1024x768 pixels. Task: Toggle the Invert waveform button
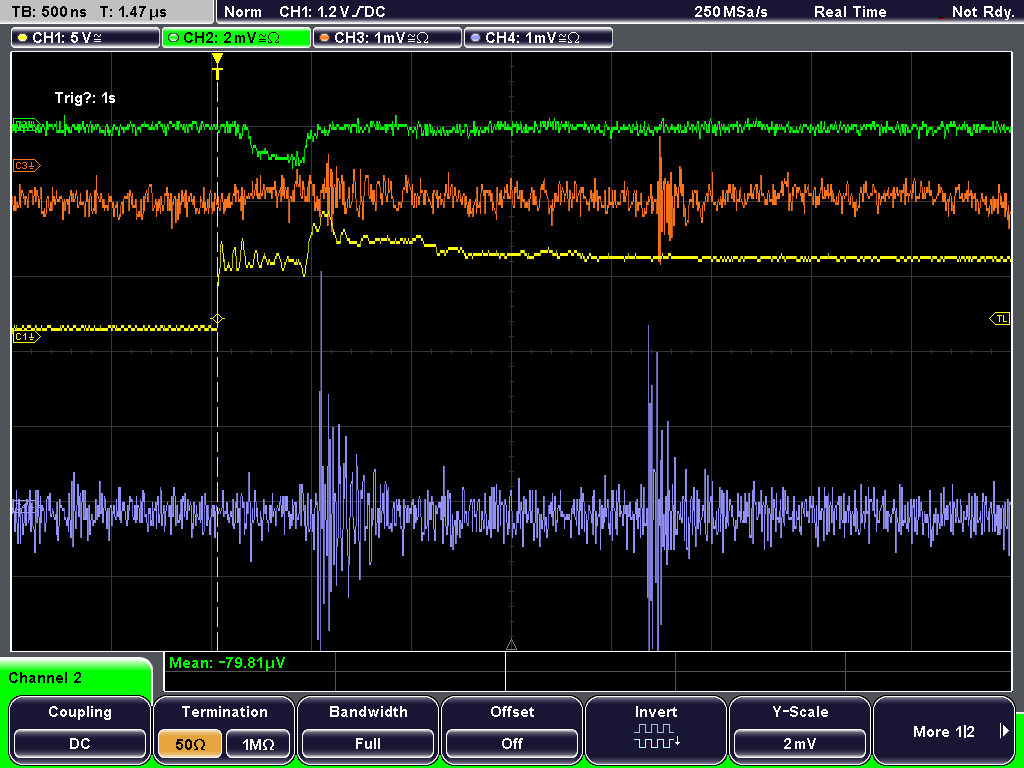pyautogui.click(x=656, y=729)
